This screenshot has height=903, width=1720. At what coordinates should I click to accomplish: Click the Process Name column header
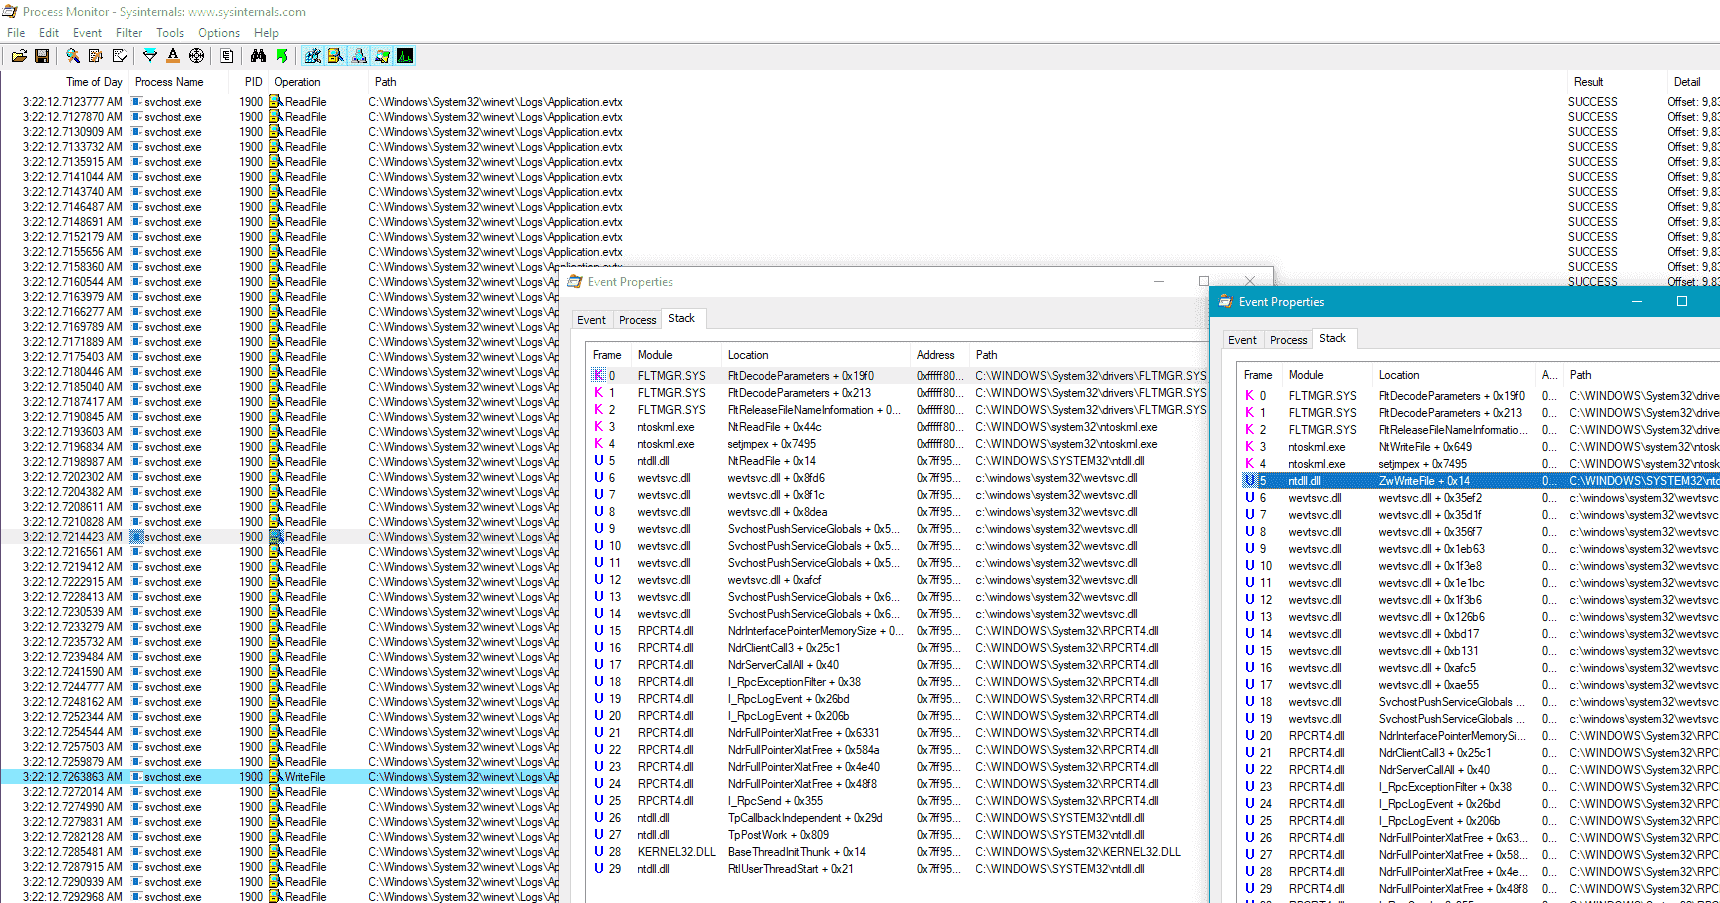(x=180, y=82)
